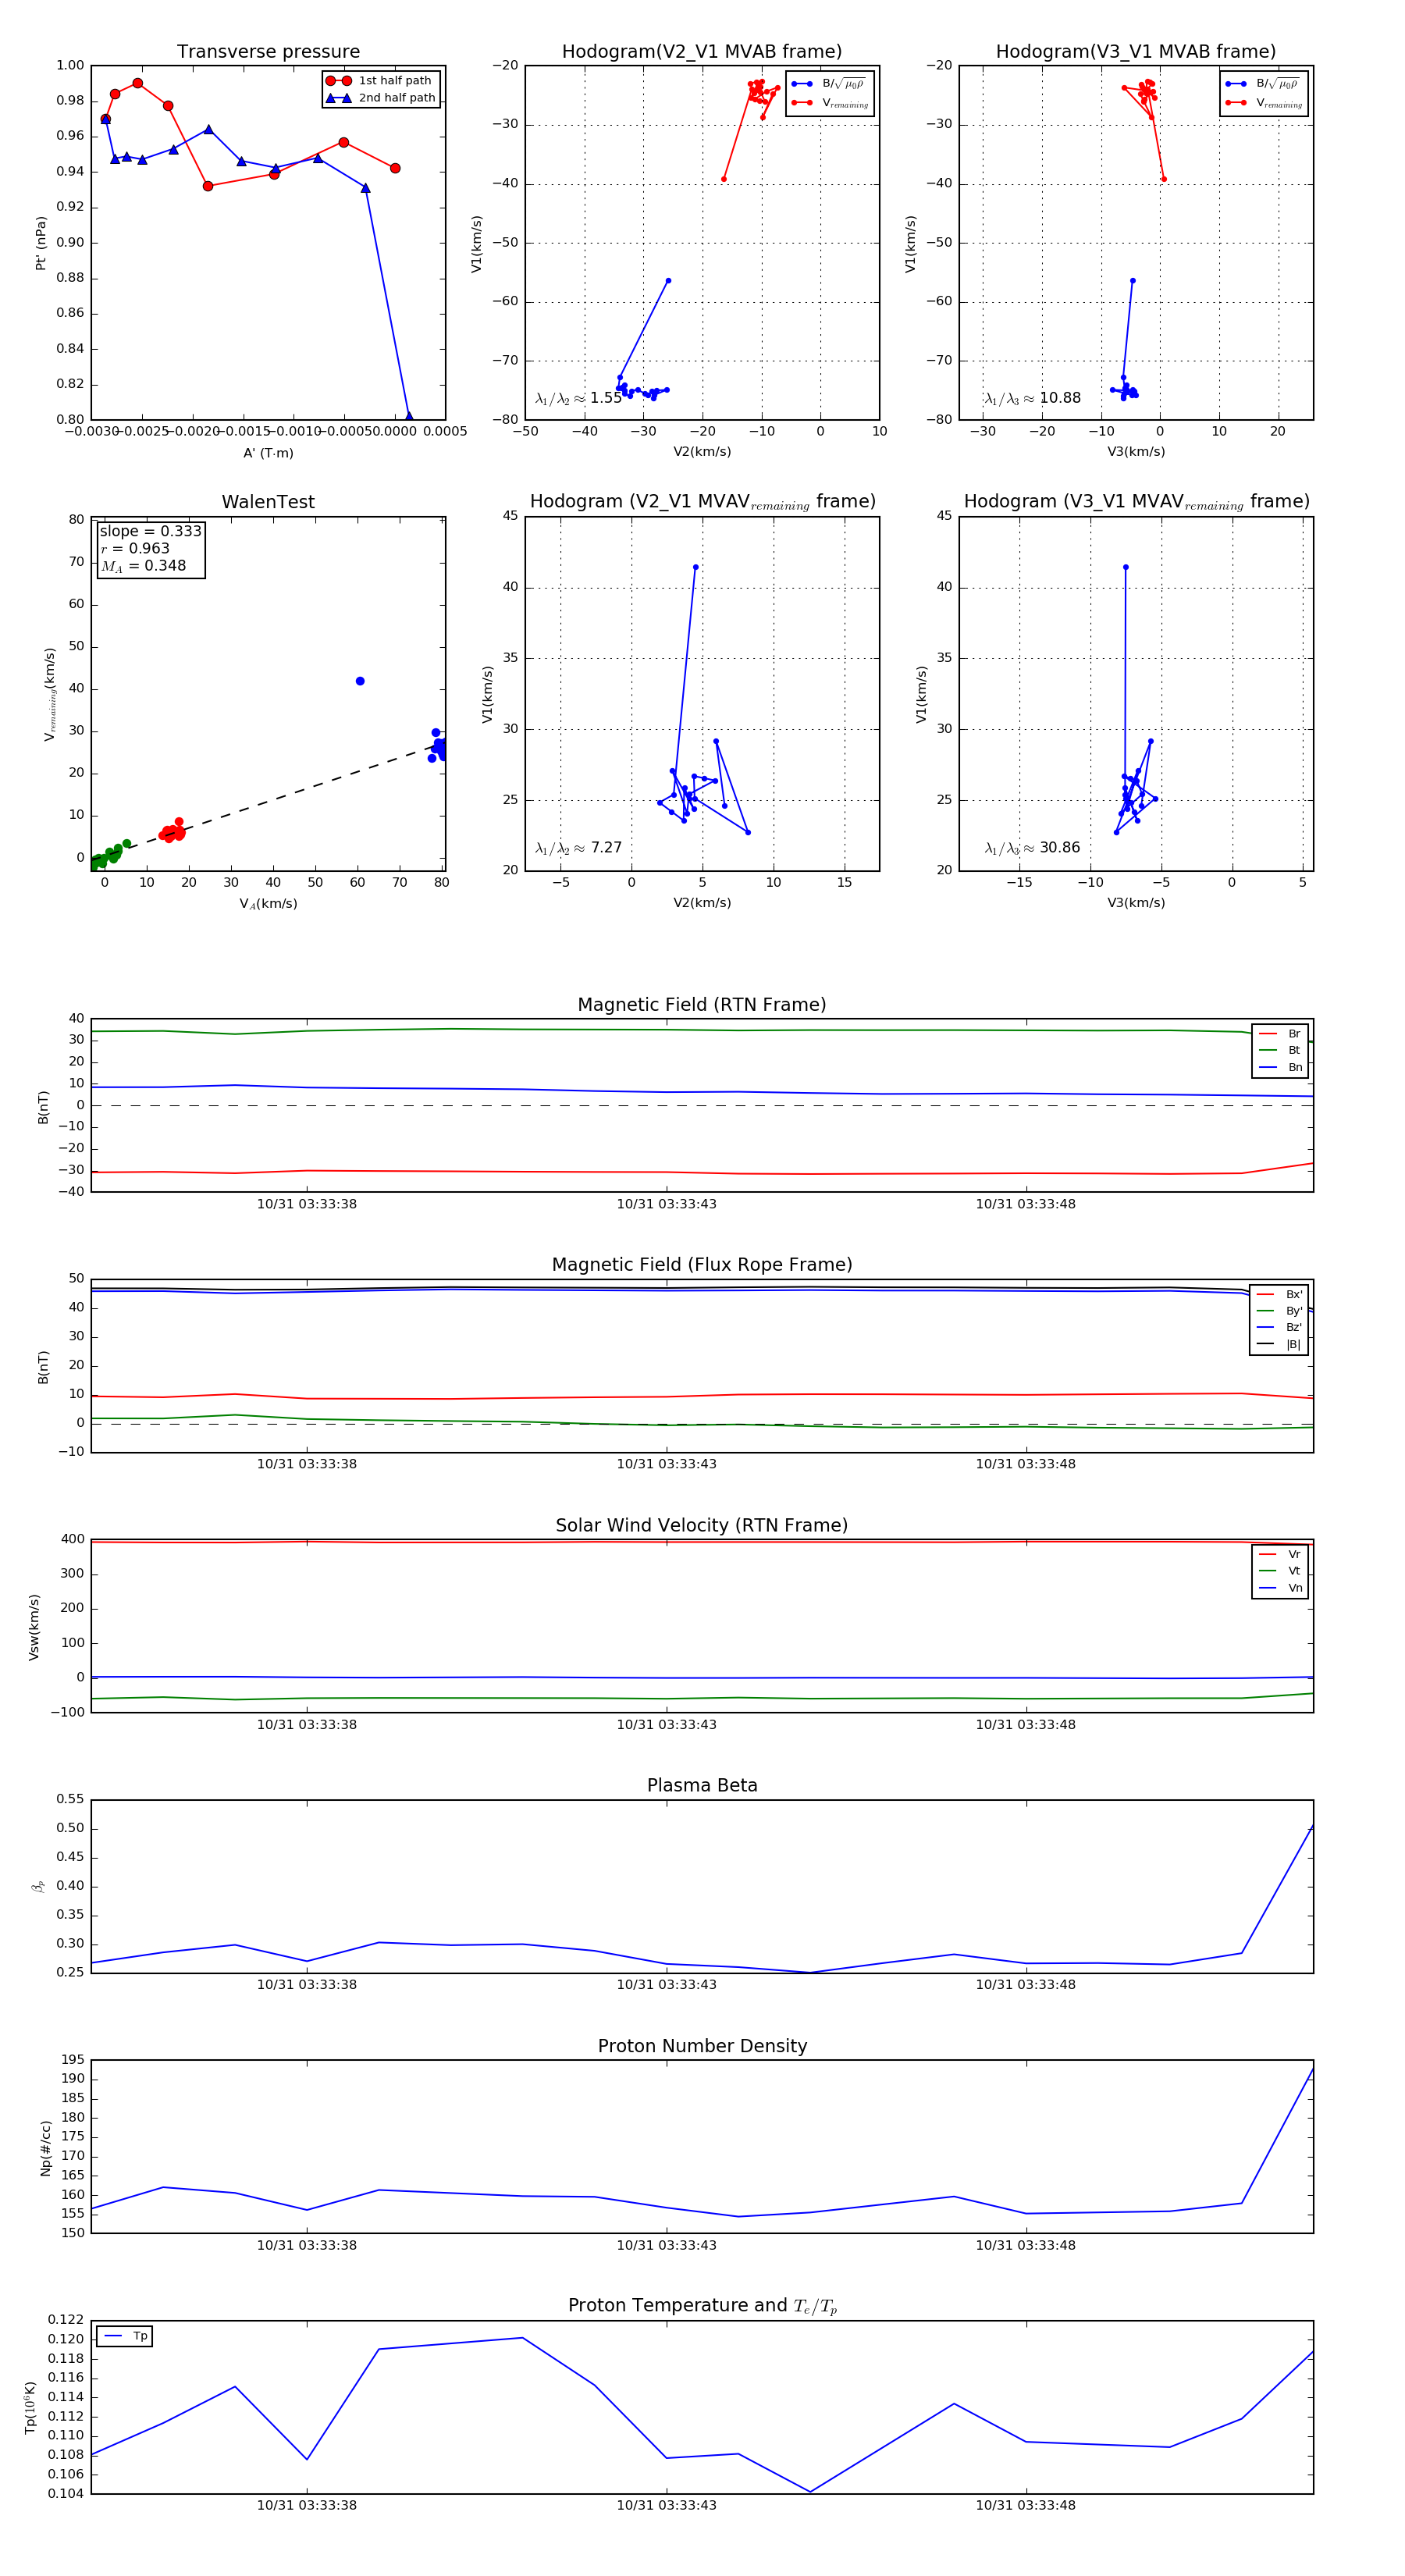The height and width of the screenshot is (2576, 1405).
Task: Select the 'Vn' legend entry
Action: (x=1280, y=1588)
